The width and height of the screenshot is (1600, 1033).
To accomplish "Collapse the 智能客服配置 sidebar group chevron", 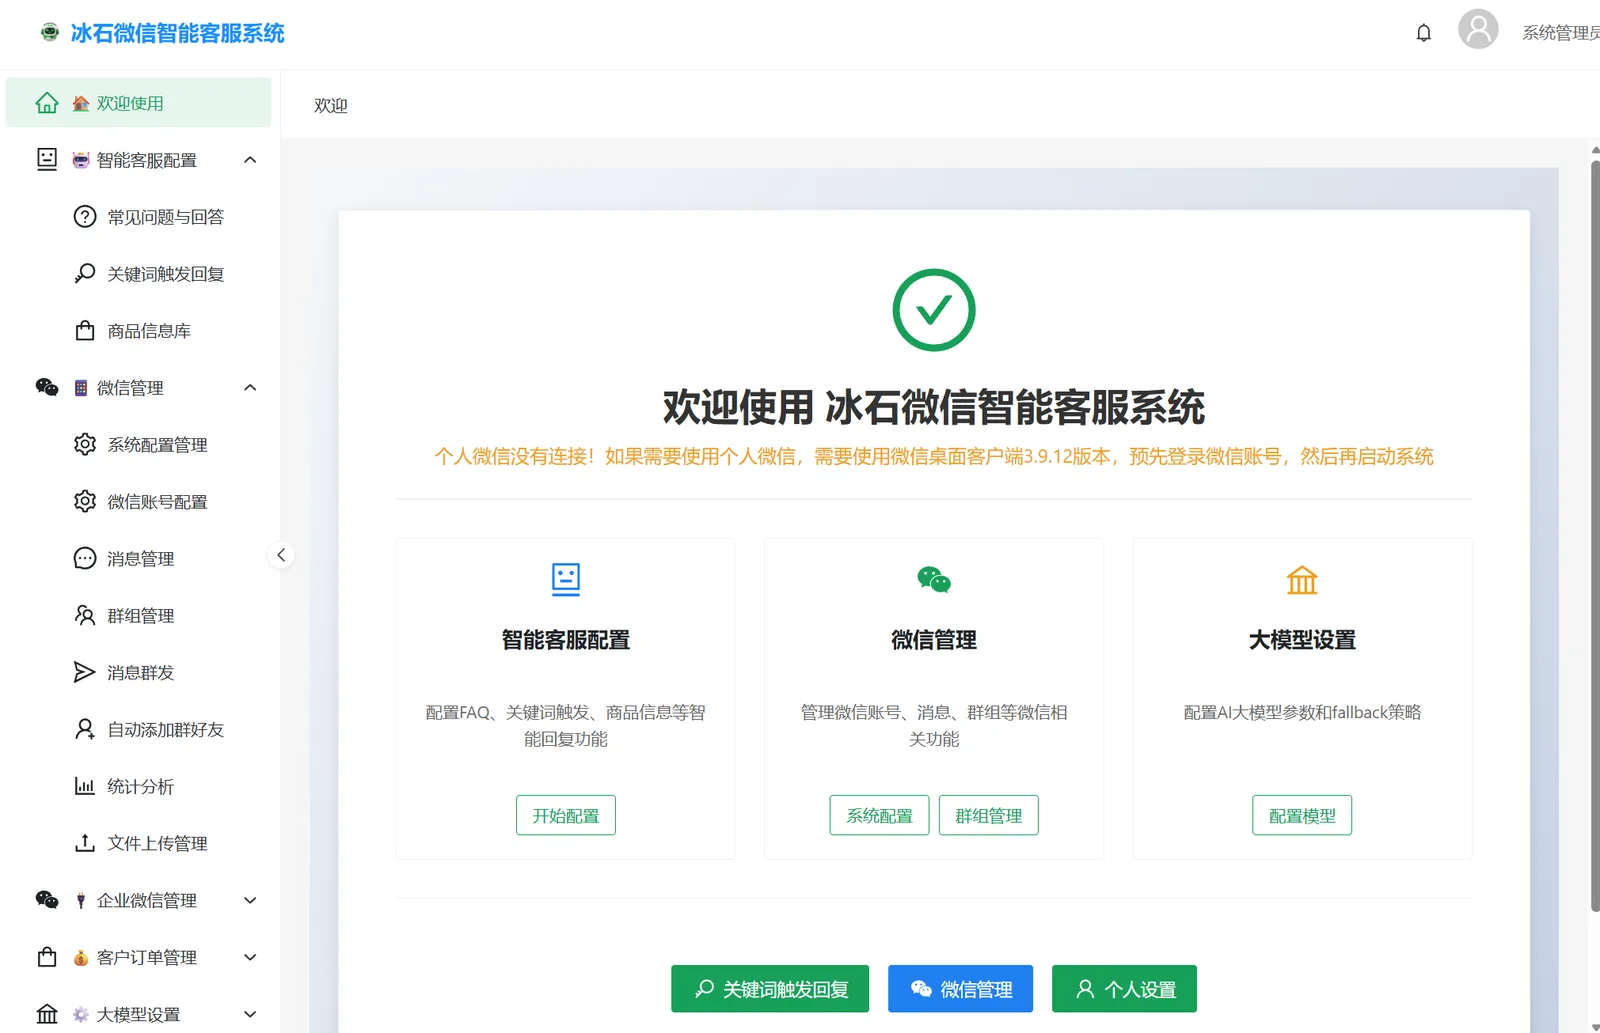I will (250, 160).
